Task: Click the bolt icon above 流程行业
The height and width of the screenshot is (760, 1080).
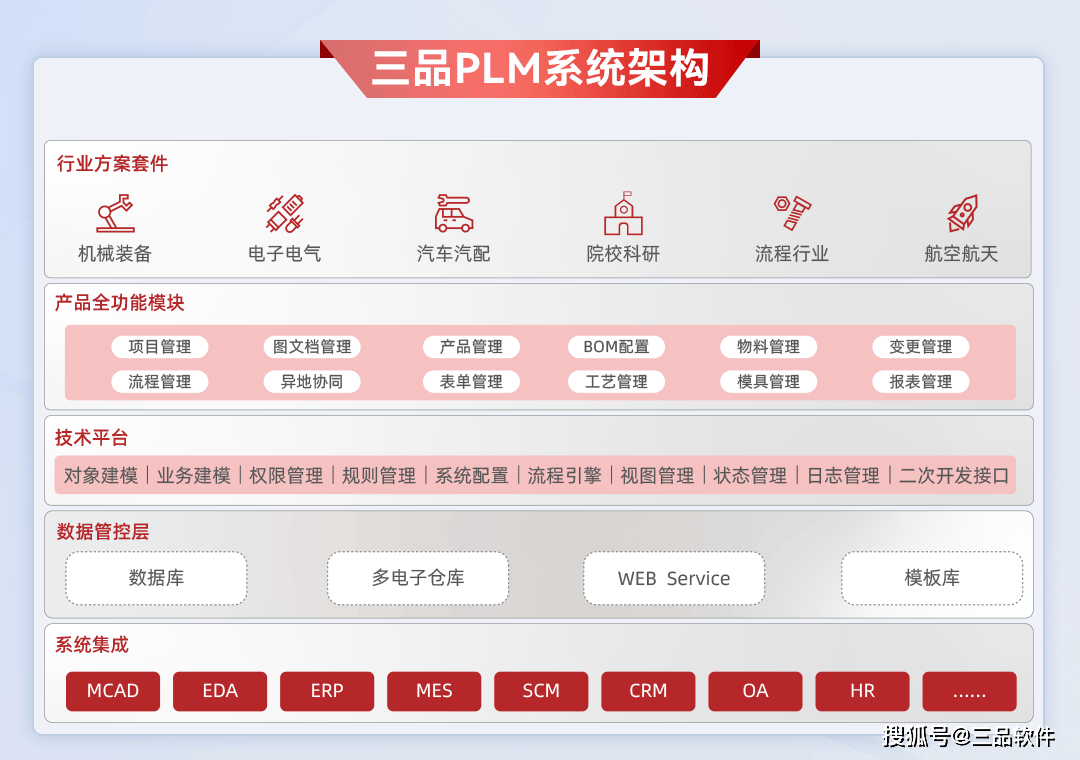Action: pos(792,213)
